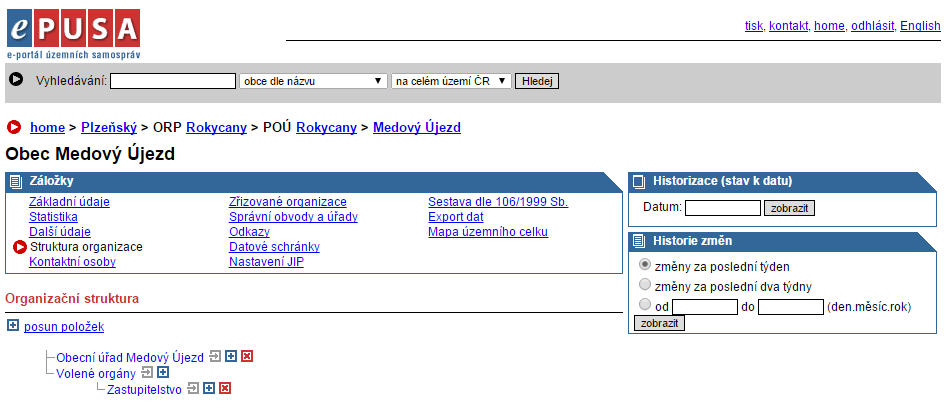Open Další údaje bookmark
948x409 pixels.
[60, 232]
